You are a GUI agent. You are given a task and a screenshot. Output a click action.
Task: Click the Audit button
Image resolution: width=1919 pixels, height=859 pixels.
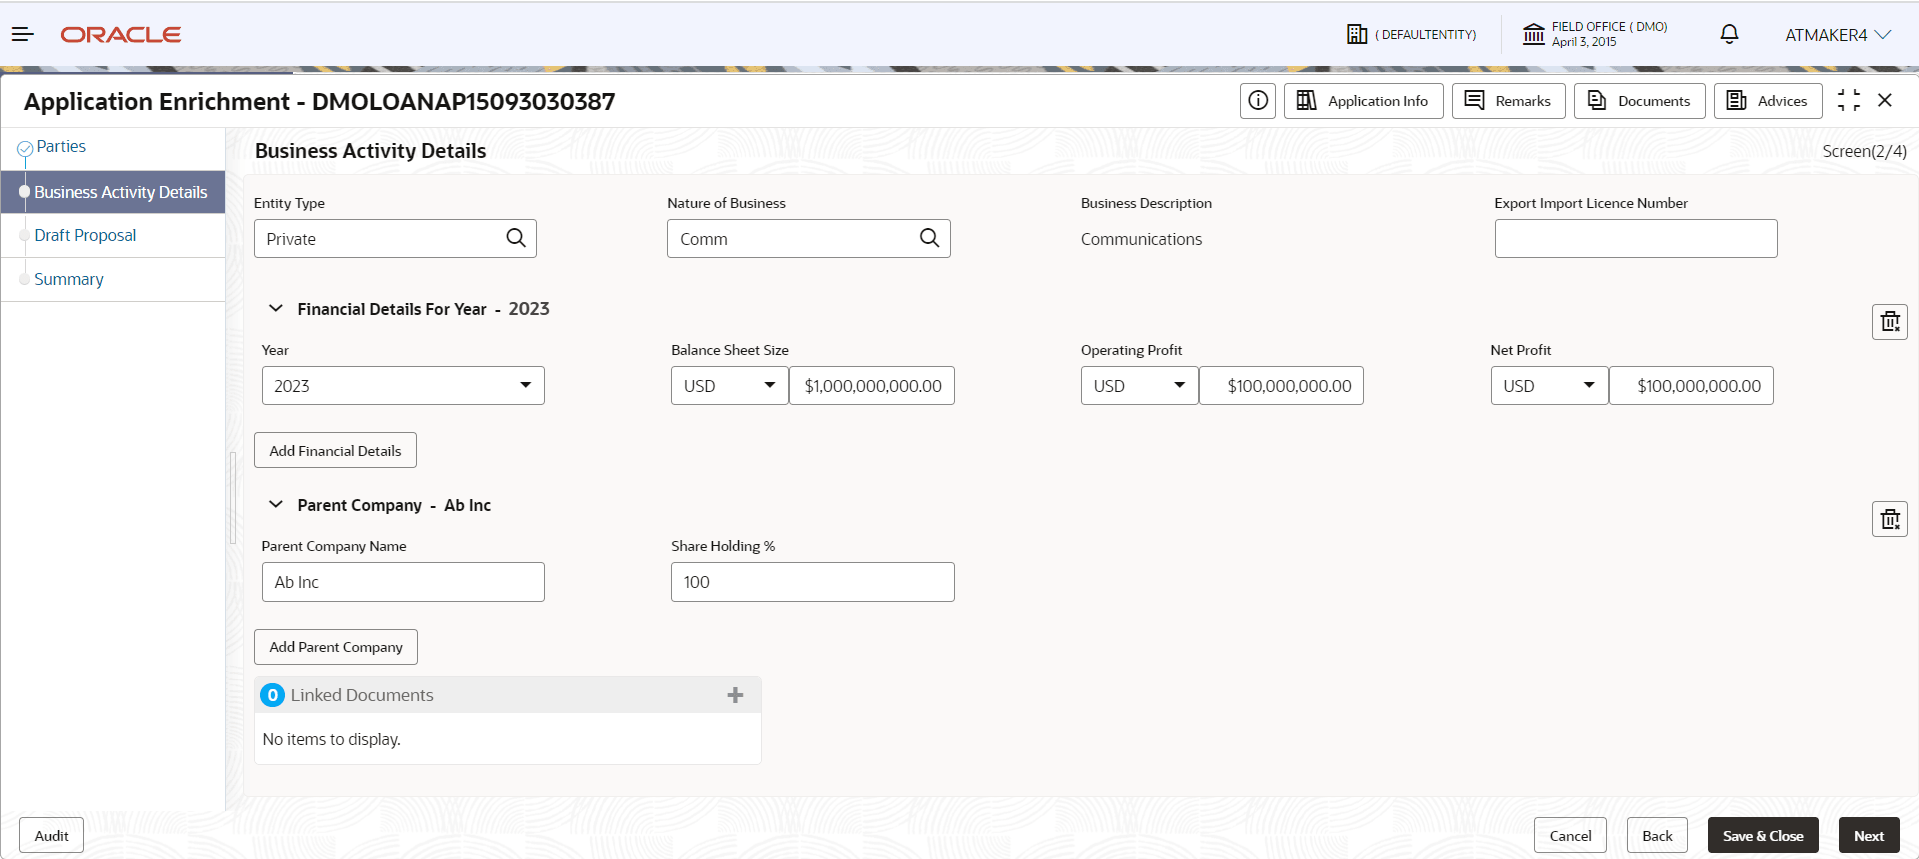click(51, 836)
